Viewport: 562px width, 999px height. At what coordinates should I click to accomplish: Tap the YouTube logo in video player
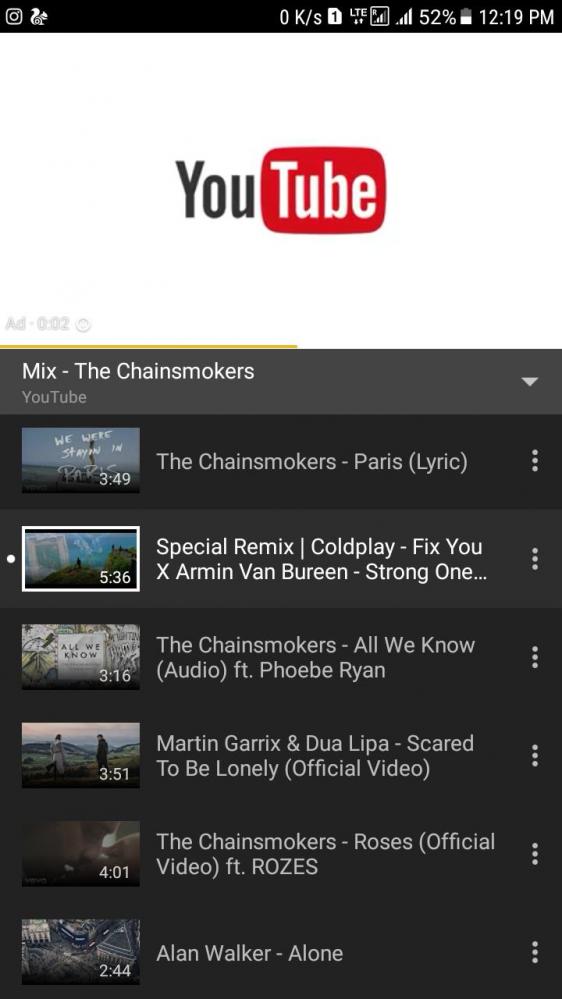[x=280, y=190]
